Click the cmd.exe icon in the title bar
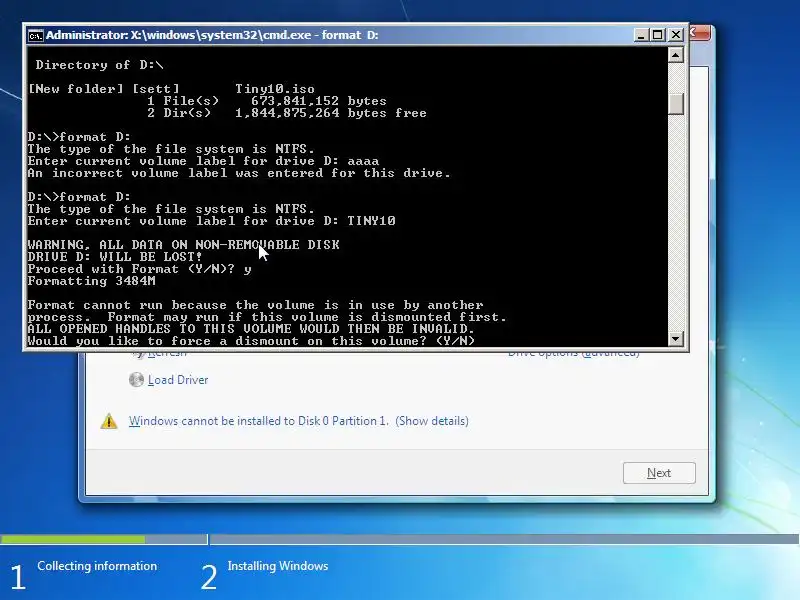This screenshot has height=600, width=800. pos(36,35)
